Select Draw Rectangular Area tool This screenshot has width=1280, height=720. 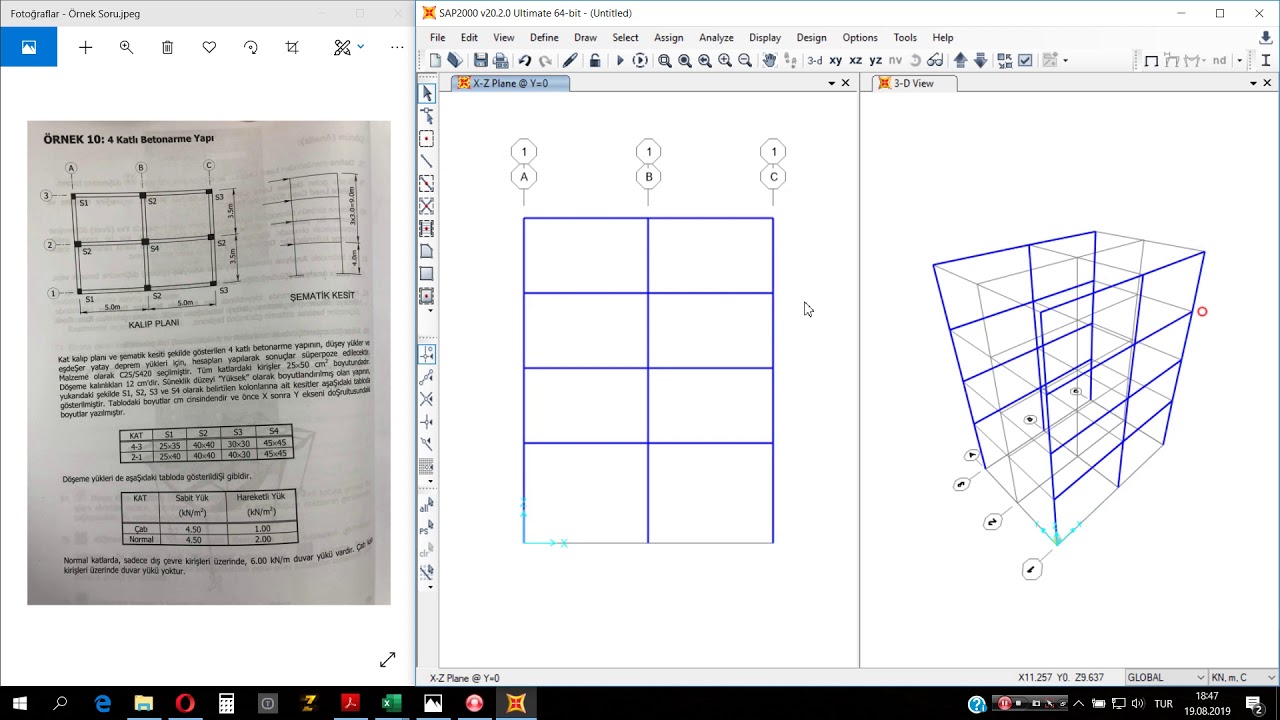(427, 274)
